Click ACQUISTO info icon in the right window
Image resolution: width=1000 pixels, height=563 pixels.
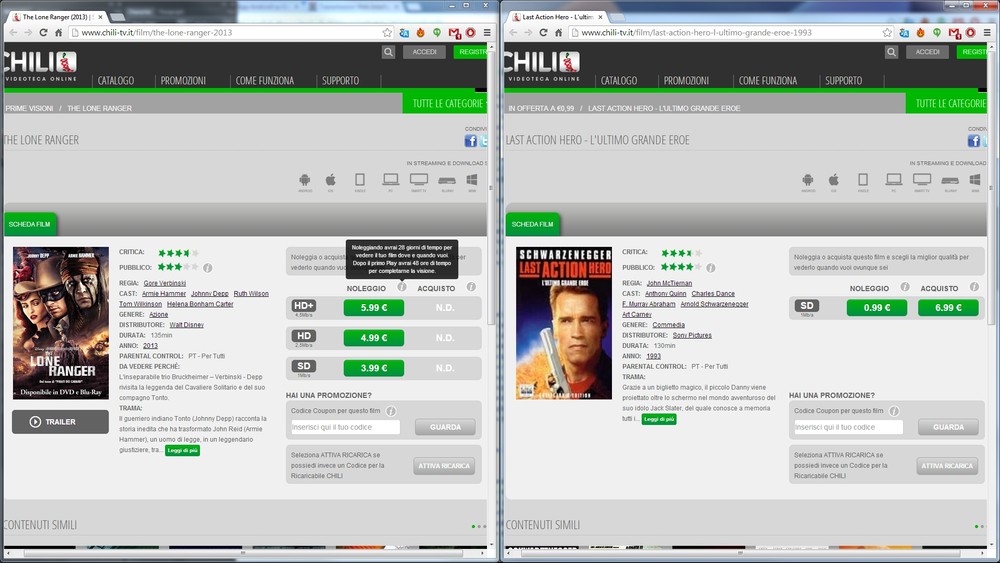[969, 288]
